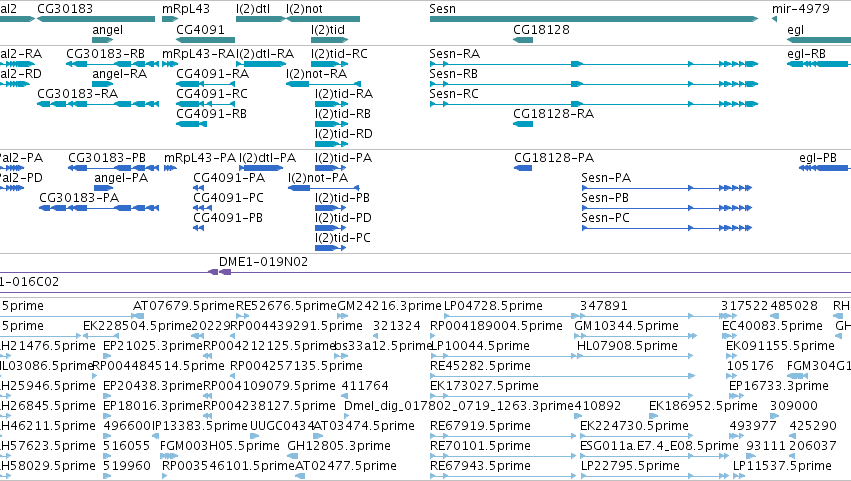Select the LP22795.5prime EST label
Viewport: 851px width, 481px height.
pos(630,467)
